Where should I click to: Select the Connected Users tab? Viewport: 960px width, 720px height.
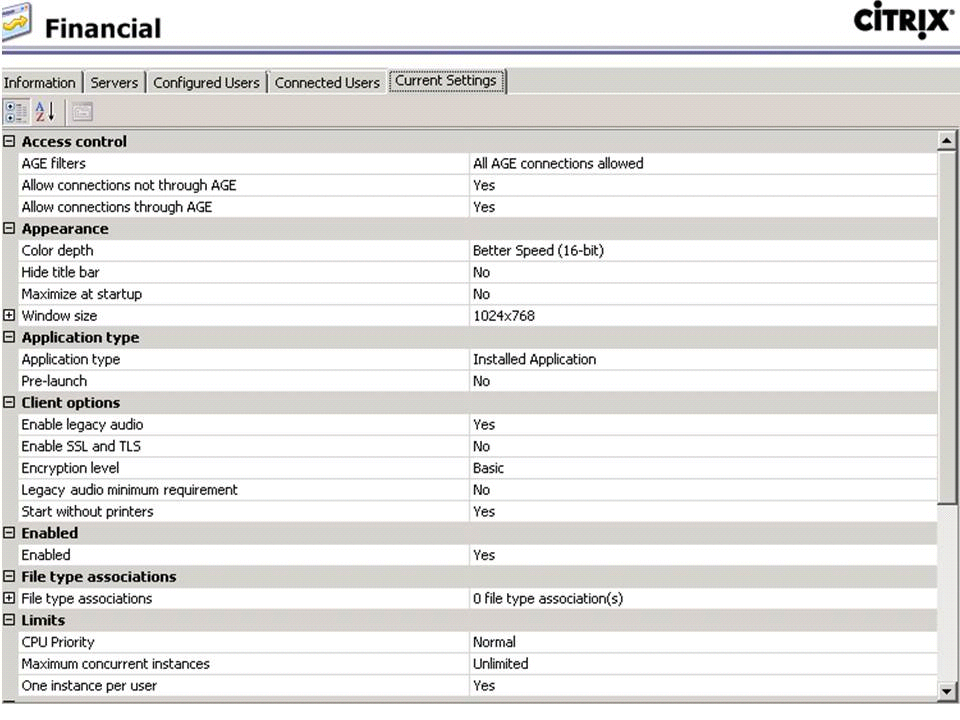327,83
